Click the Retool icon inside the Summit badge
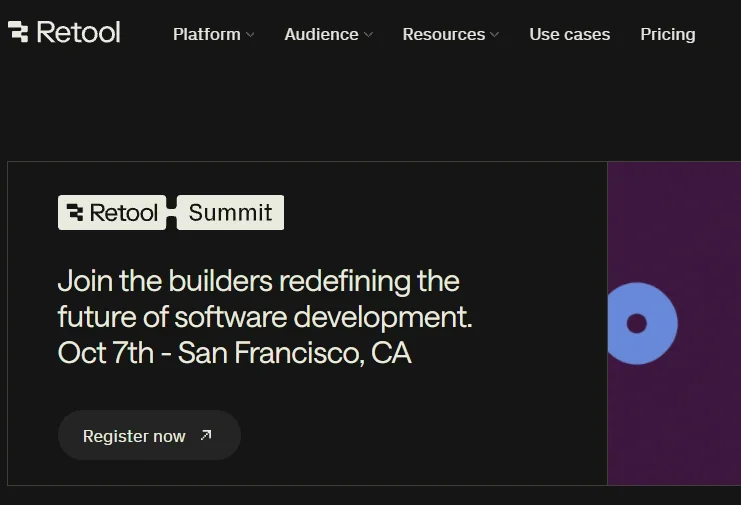Screen dimensions: 741x505 click(75, 213)
